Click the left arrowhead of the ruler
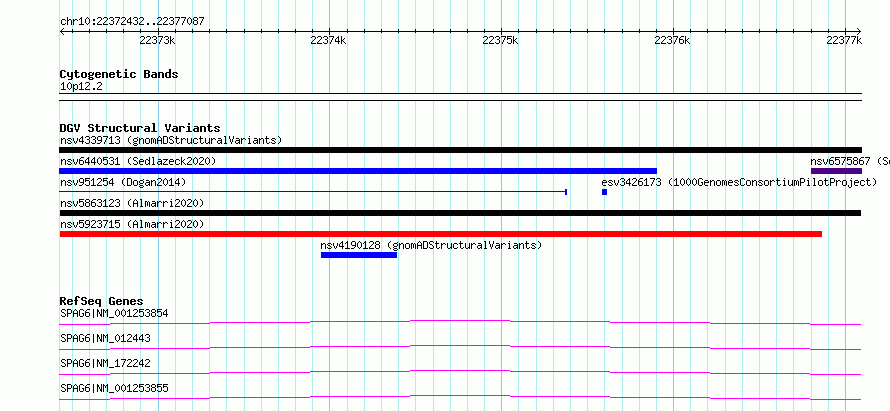 tap(62, 31)
